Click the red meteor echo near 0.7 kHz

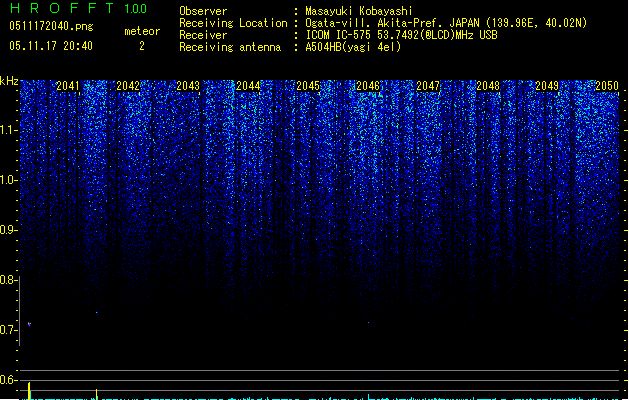[29, 324]
